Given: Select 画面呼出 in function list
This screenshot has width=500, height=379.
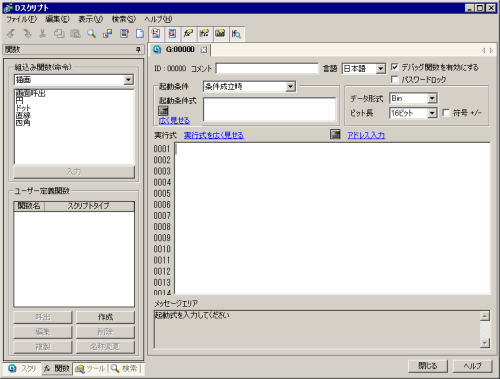Looking at the screenshot, I should tap(30, 94).
